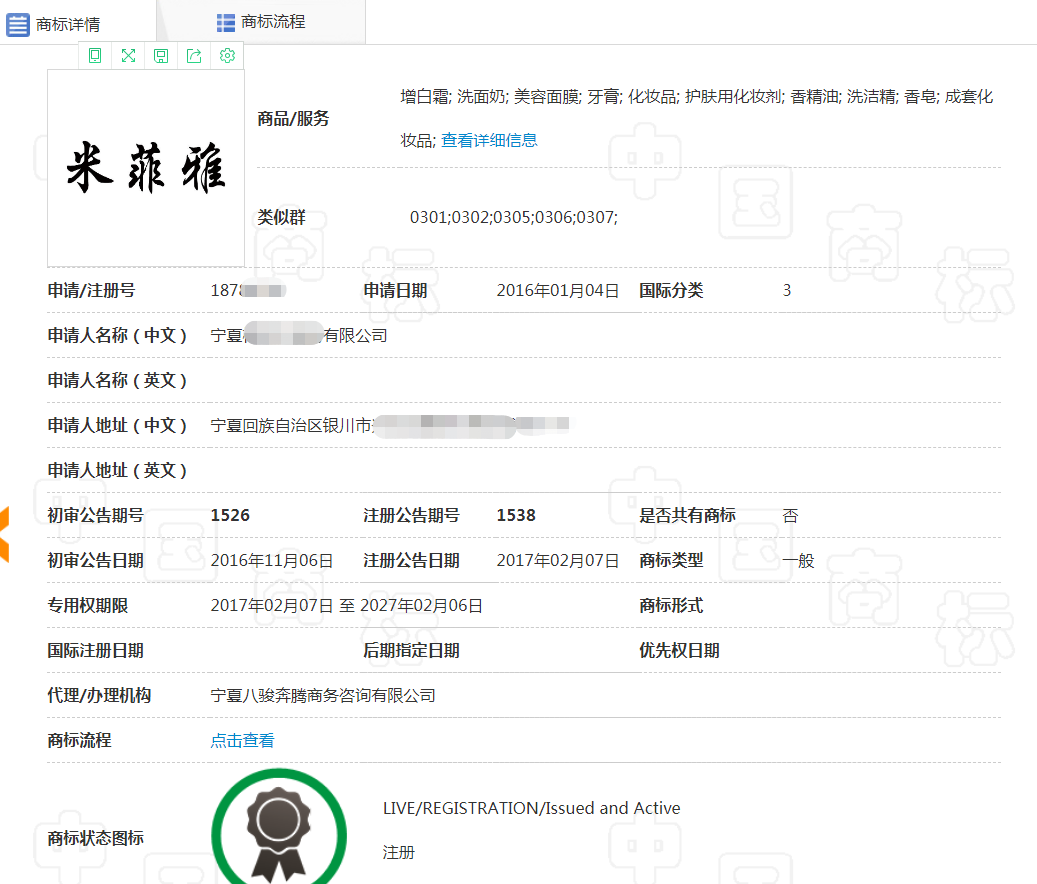
Task: Click the fullscreen expand arrows icon
Action: 128,56
